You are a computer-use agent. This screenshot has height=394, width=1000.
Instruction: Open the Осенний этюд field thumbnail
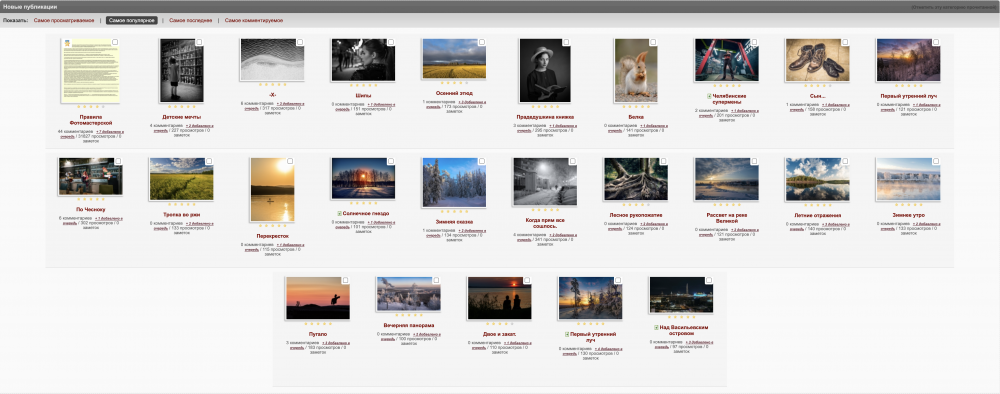click(x=453, y=59)
